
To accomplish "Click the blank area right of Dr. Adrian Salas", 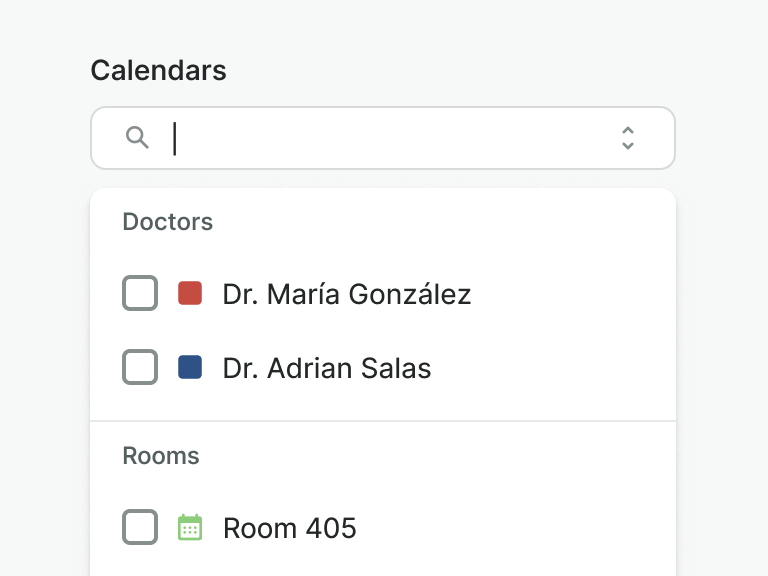I will point(553,367).
